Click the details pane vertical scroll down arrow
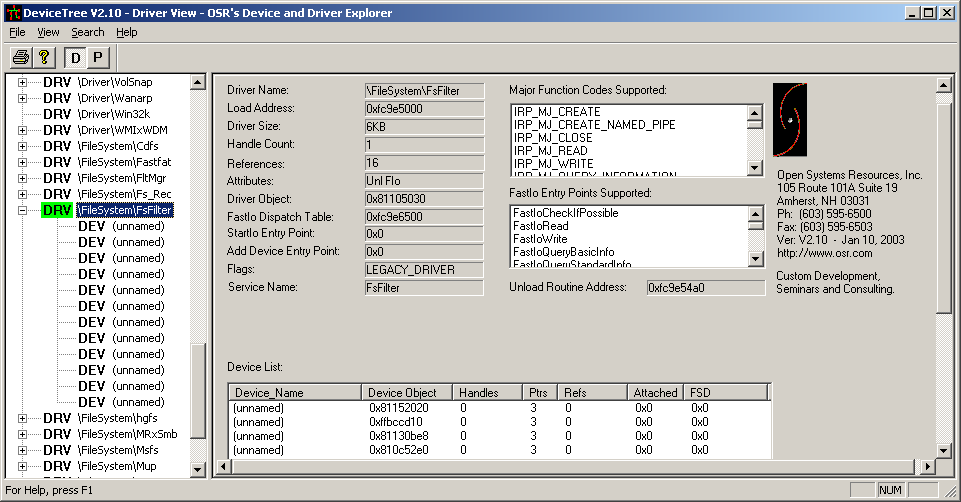 click(x=944, y=451)
